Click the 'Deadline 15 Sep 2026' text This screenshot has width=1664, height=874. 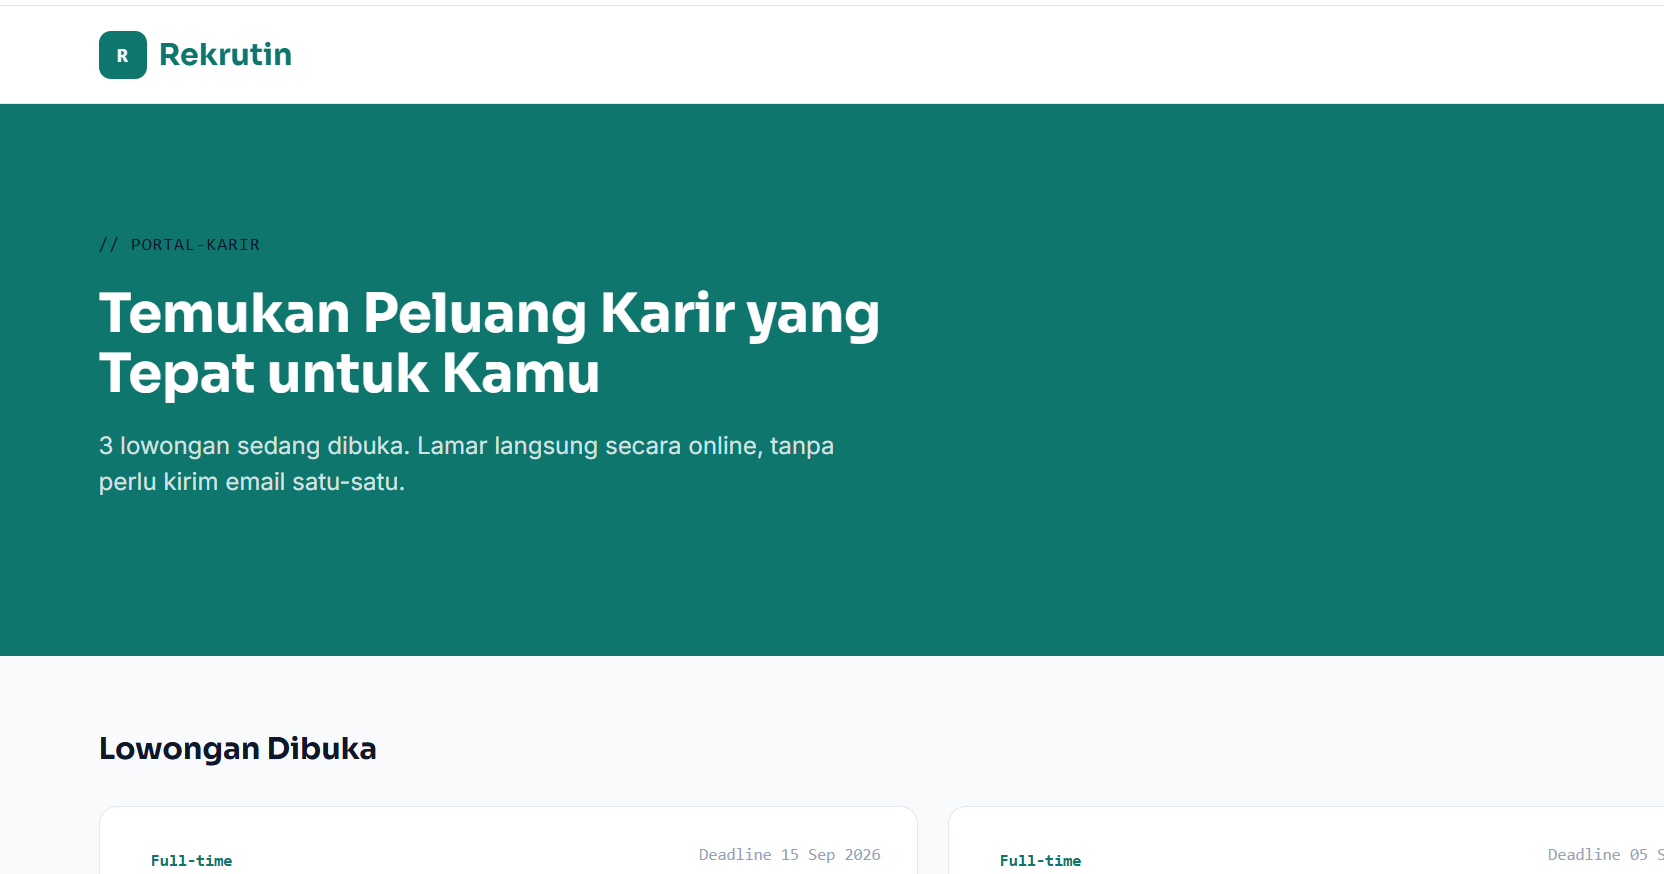[x=790, y=855]
